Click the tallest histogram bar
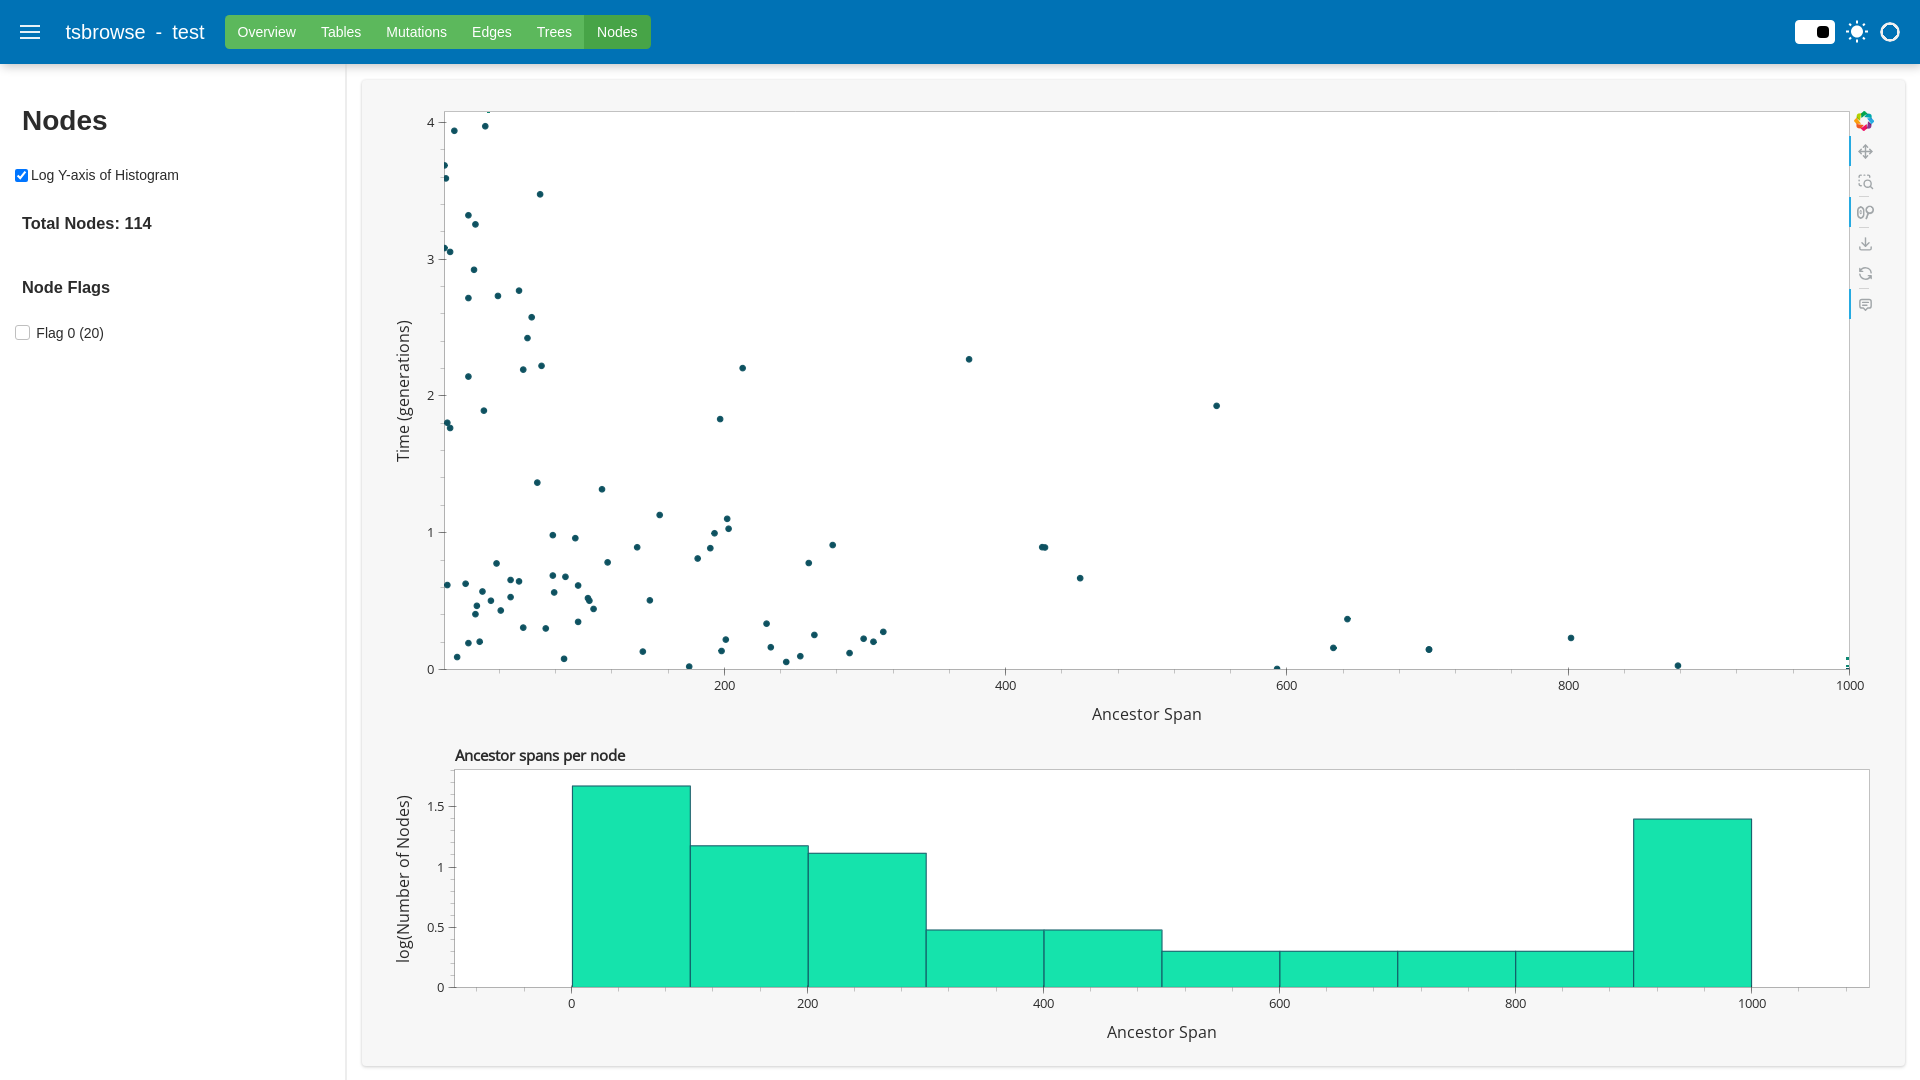1920x1080 pixels. coord(631,886)
